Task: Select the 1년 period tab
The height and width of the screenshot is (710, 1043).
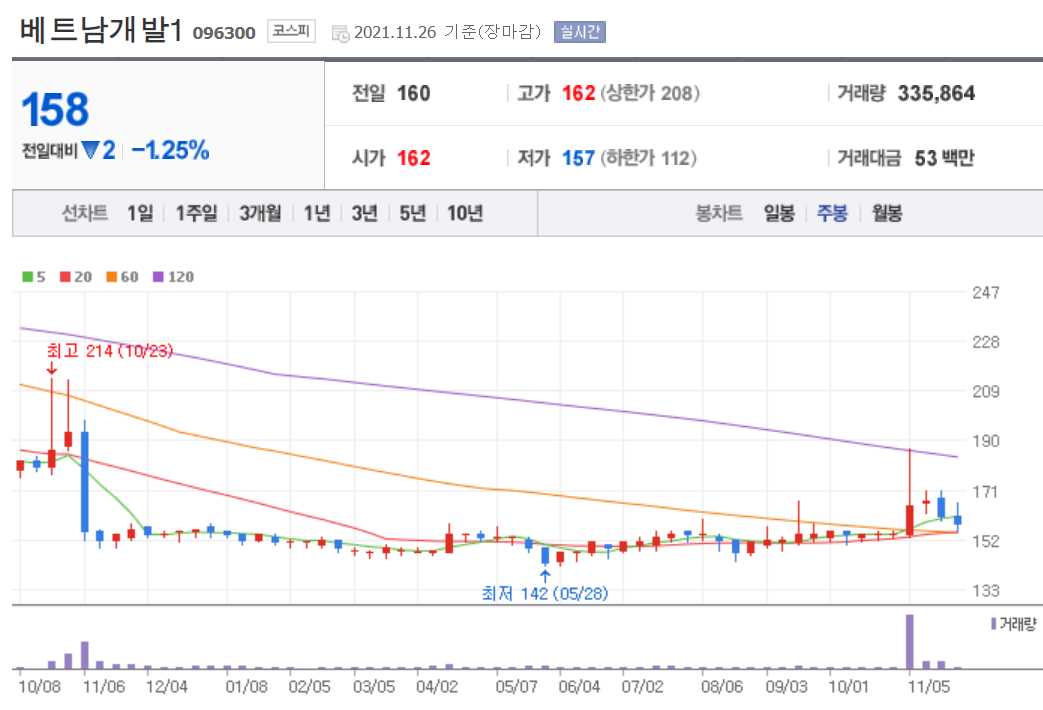Action: (x=314, y=213)
